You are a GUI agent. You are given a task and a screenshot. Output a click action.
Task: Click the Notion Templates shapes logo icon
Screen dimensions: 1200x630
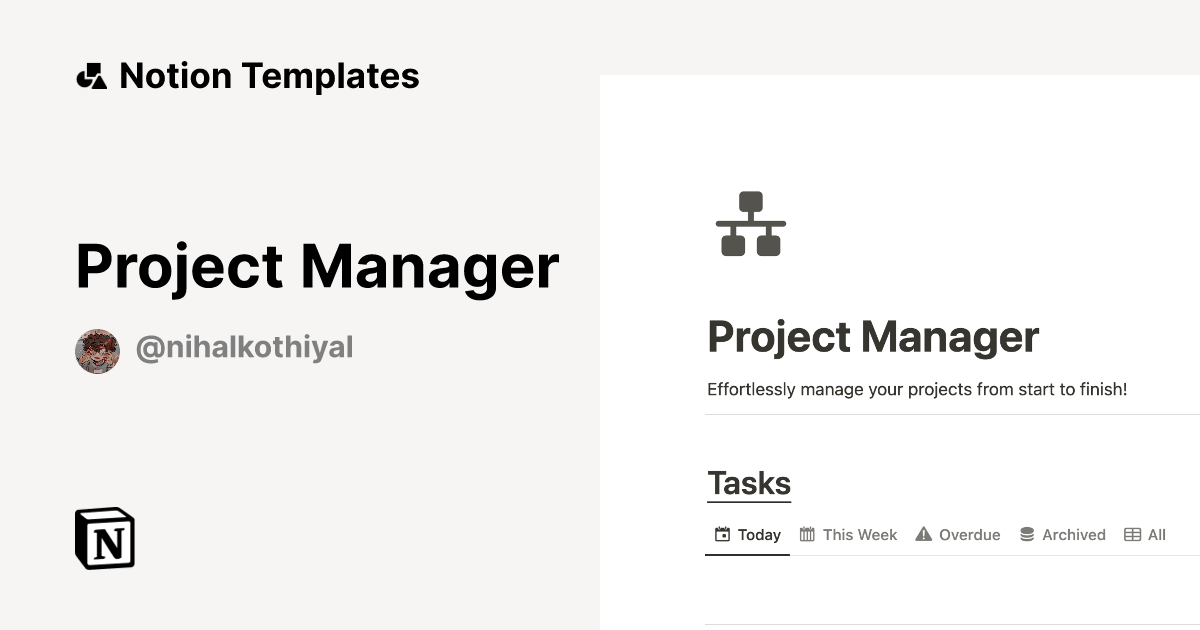[x=91, y=76]
